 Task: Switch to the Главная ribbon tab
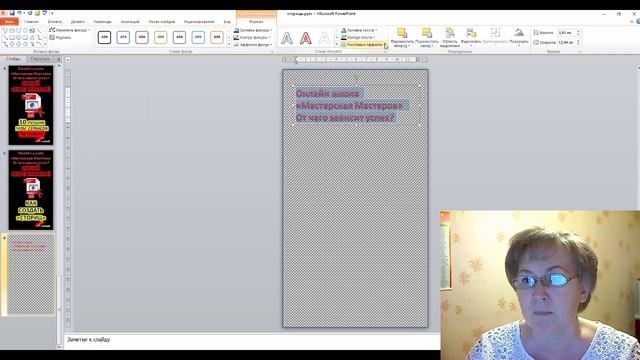[31, 22]
